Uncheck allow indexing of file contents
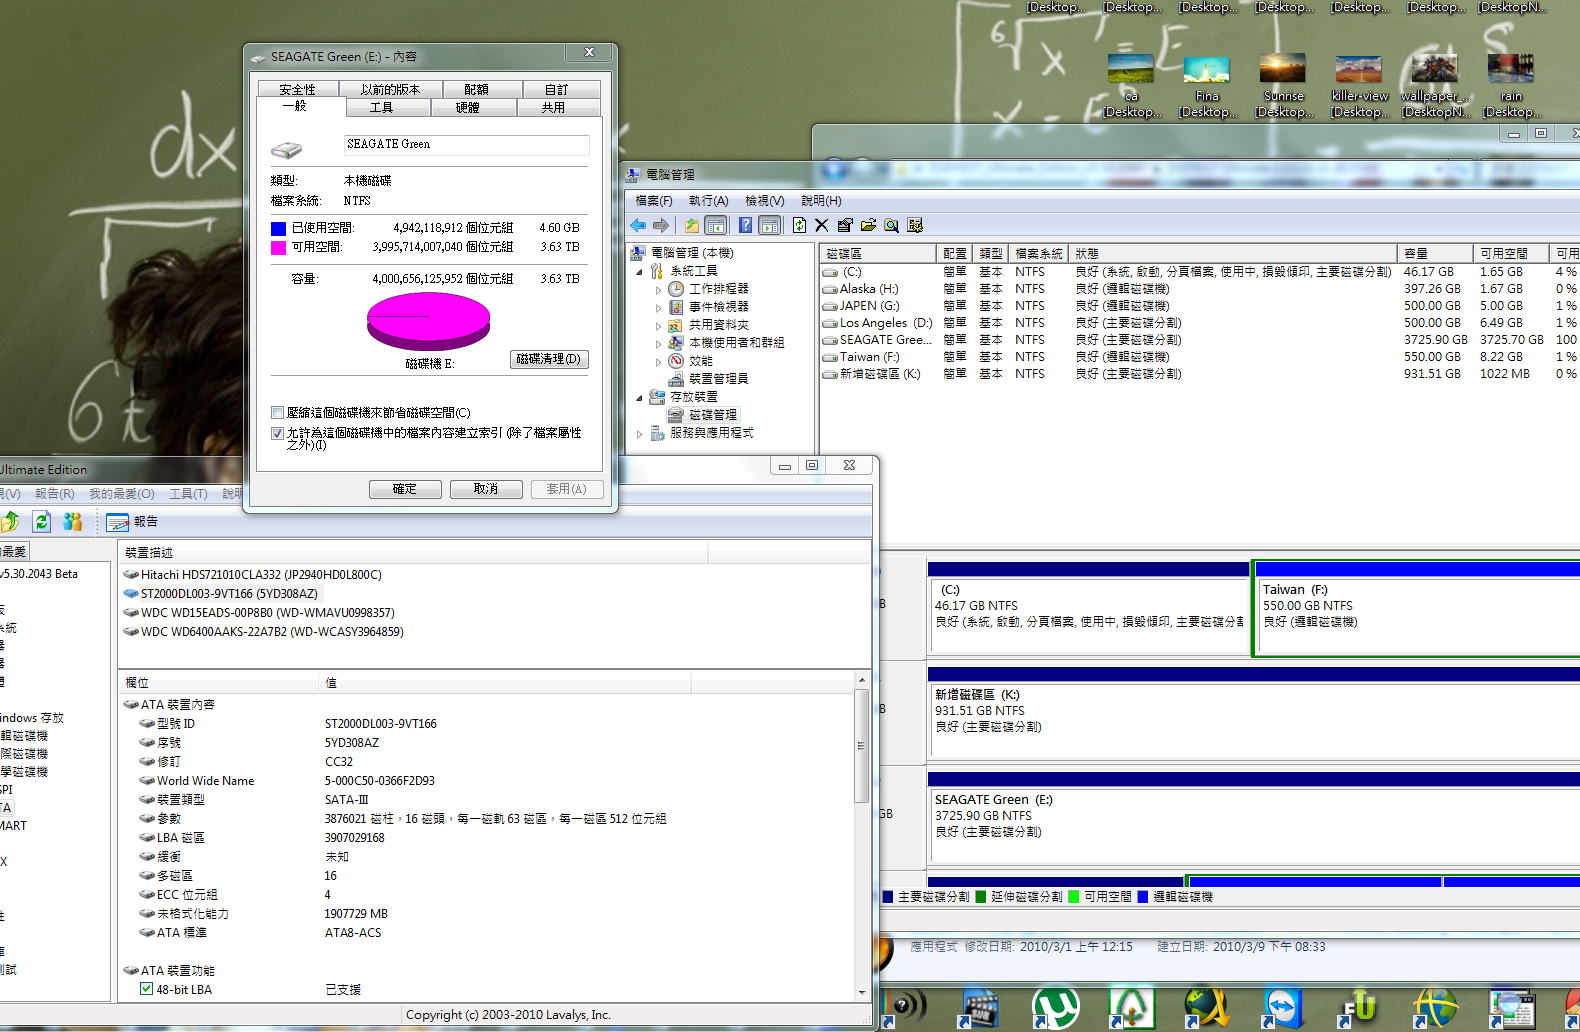This screenshot has height=1032, width=1580. pyautogui.click(x=278, y=433)
